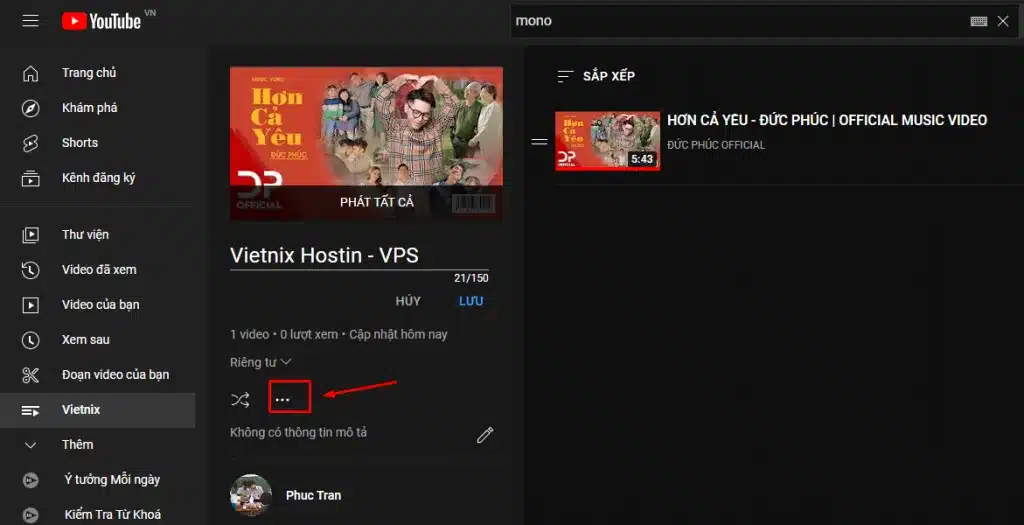Click the PHÁT TẤT CẢ play all overlay
This screenshot has height=525, width=1024.
[366, 202]
